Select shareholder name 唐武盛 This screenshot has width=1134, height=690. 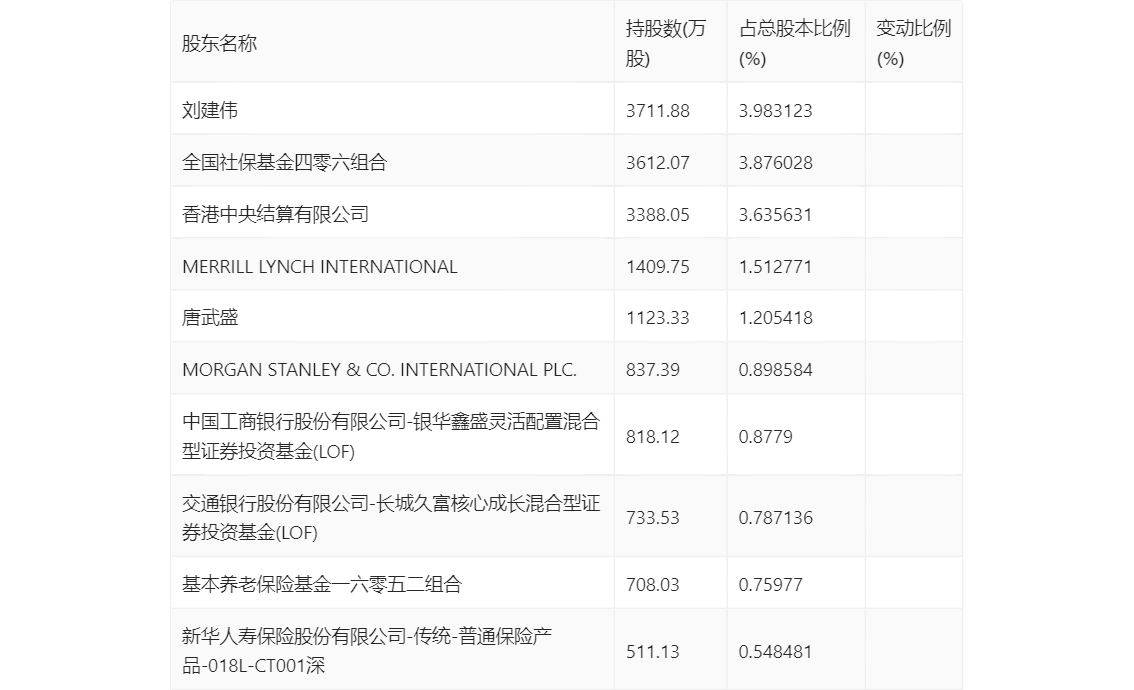pyautogui.click(x=210, y=318)
